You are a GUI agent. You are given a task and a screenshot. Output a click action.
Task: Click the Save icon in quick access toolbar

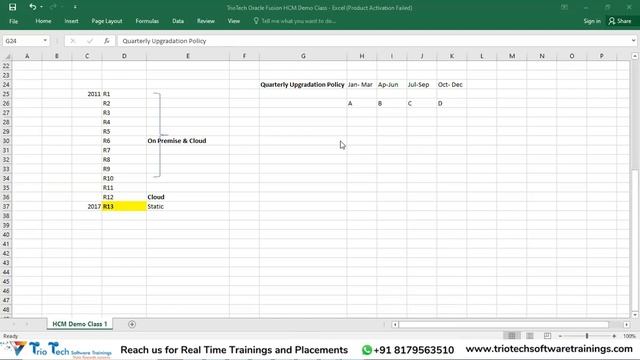tap(12, 7)
